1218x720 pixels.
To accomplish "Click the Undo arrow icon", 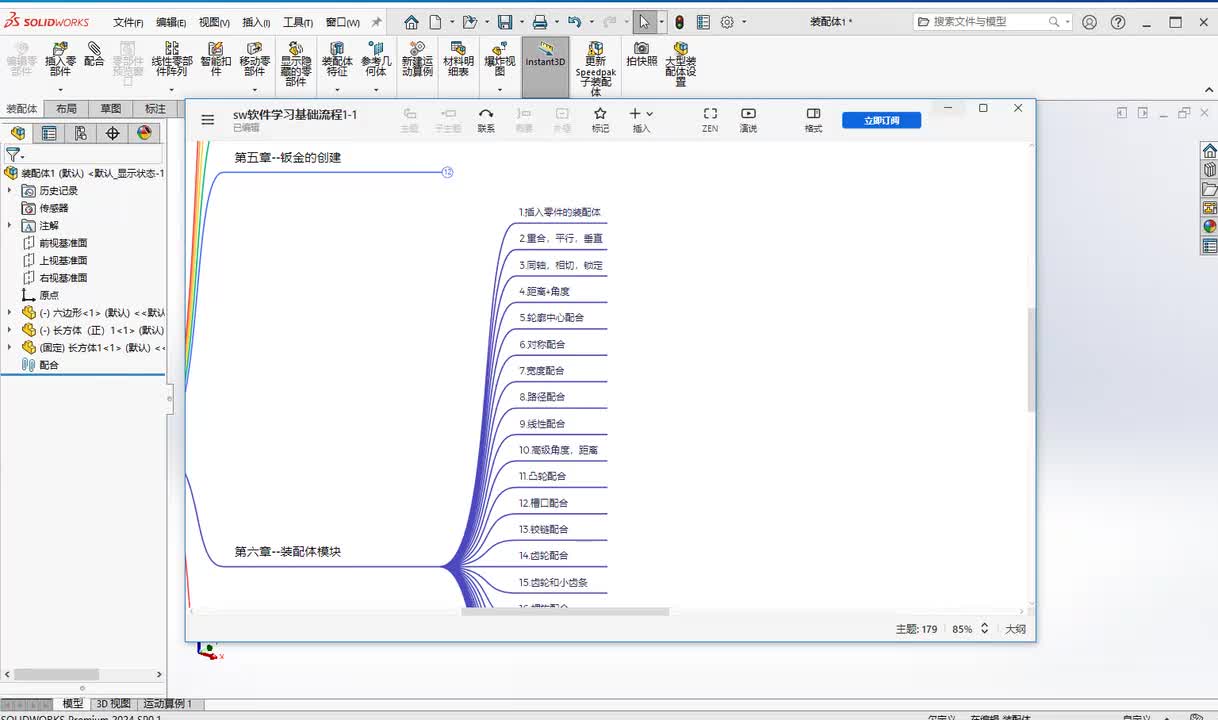I will [x=574, y=22].
